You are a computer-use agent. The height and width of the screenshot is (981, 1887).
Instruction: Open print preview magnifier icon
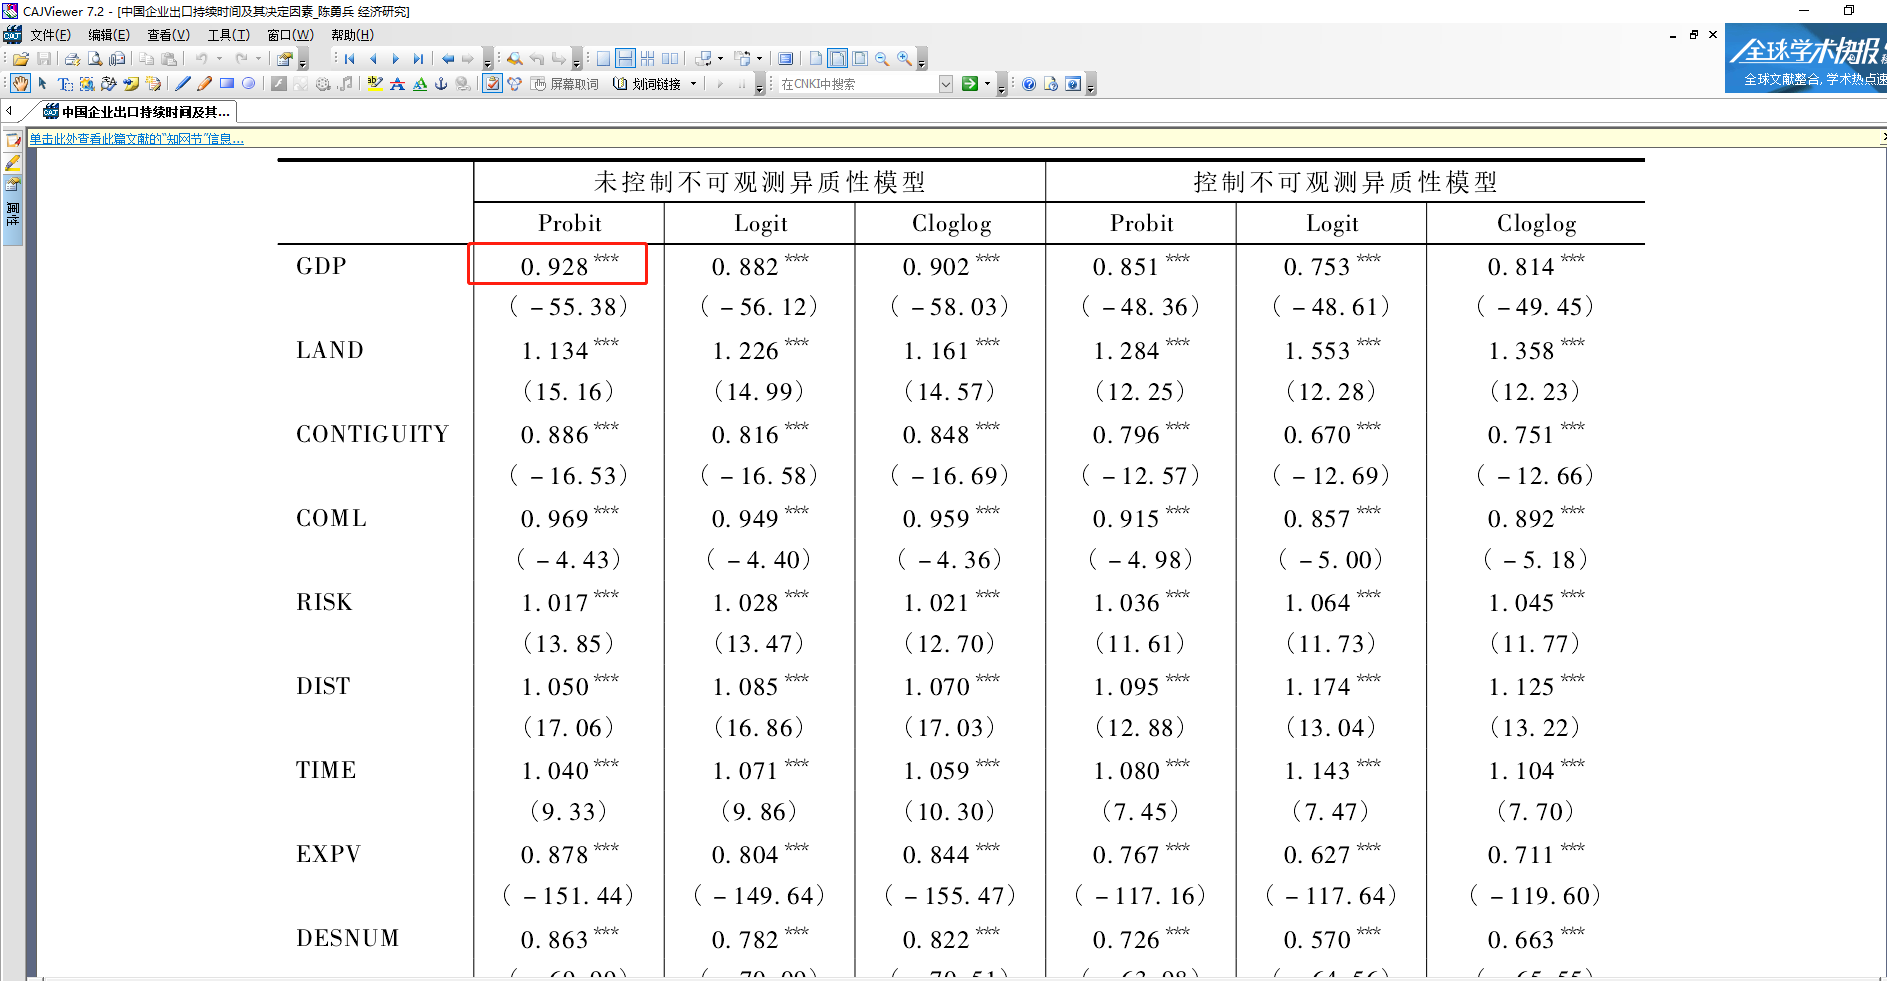point(95,59)
